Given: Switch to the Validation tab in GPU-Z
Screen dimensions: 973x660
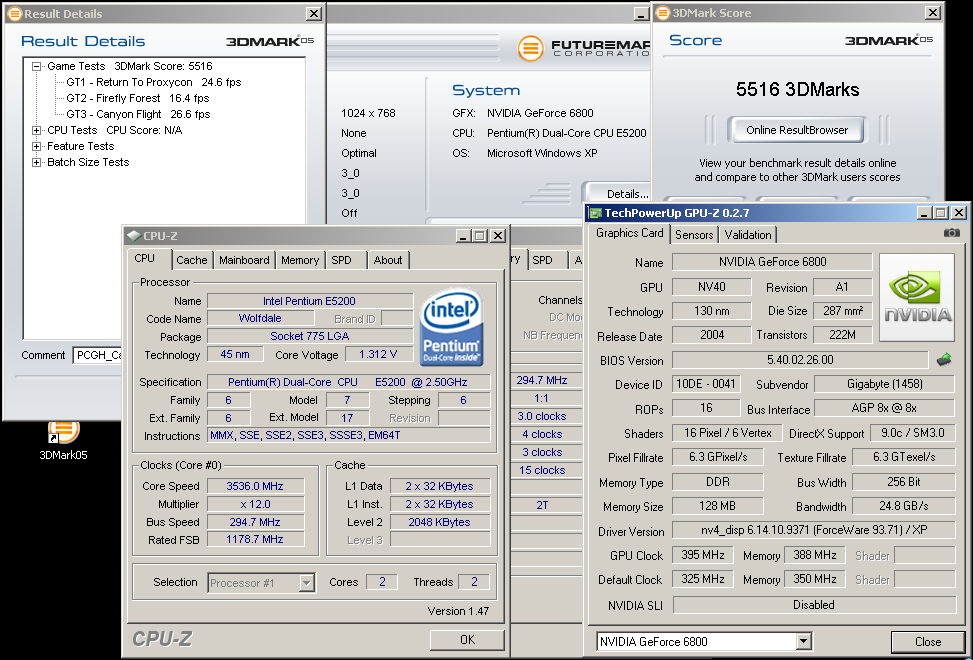Looking at the screenshot, I should tap(748, 234).
